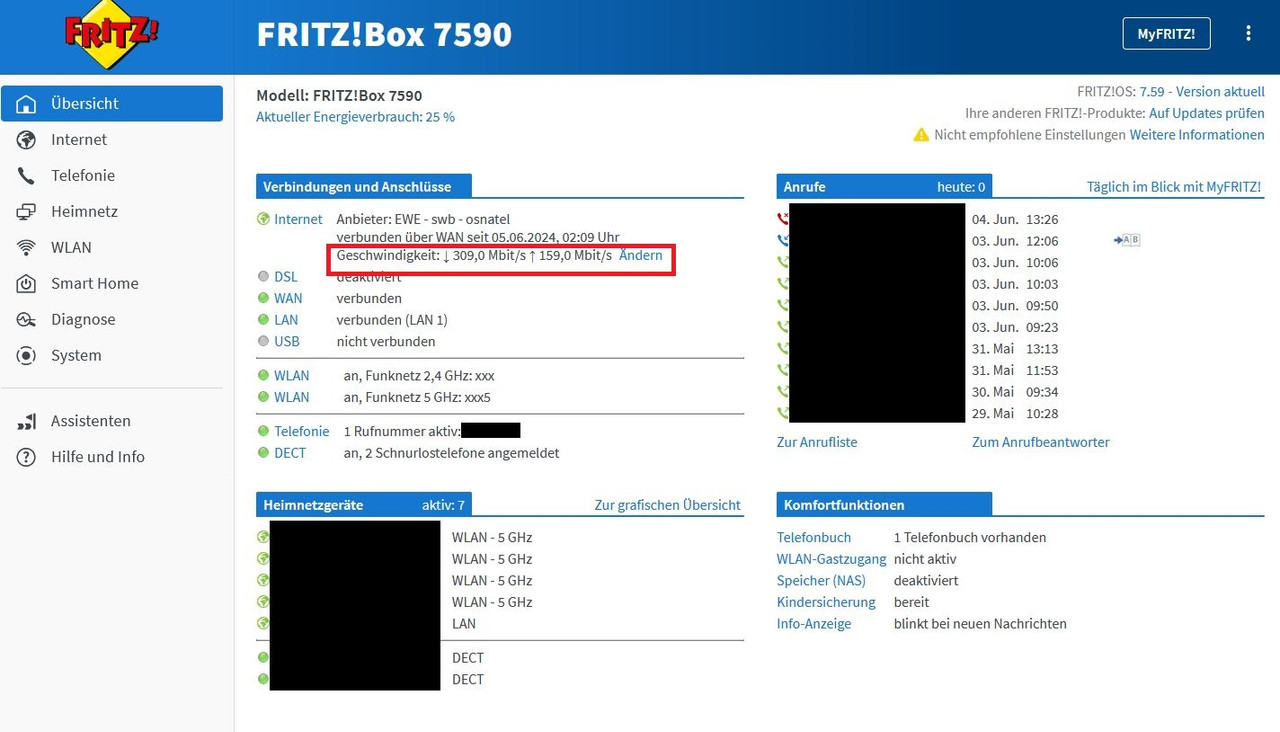Click the Komfortfunktionen section header

pos(884,505)
